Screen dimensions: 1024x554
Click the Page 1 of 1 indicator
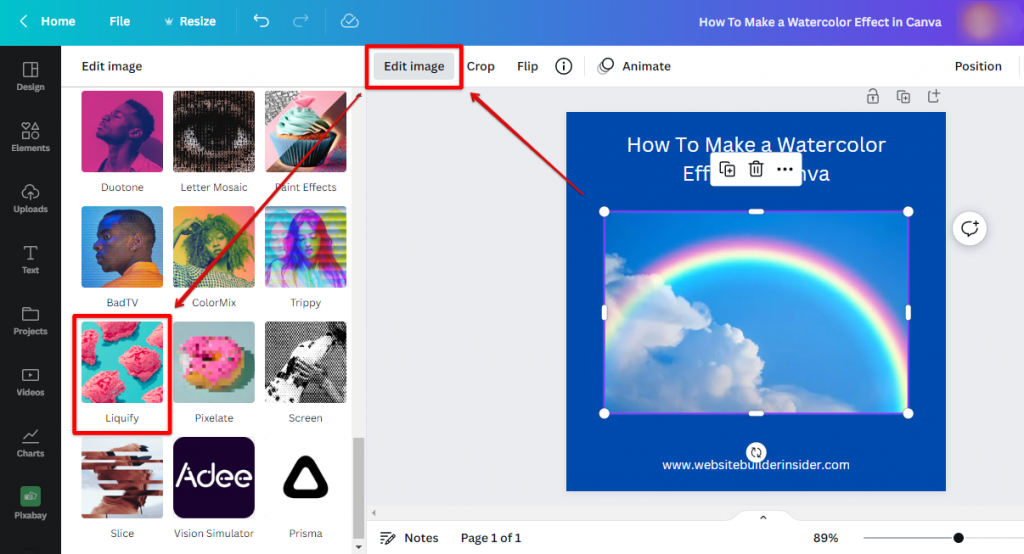pos(490,538)
